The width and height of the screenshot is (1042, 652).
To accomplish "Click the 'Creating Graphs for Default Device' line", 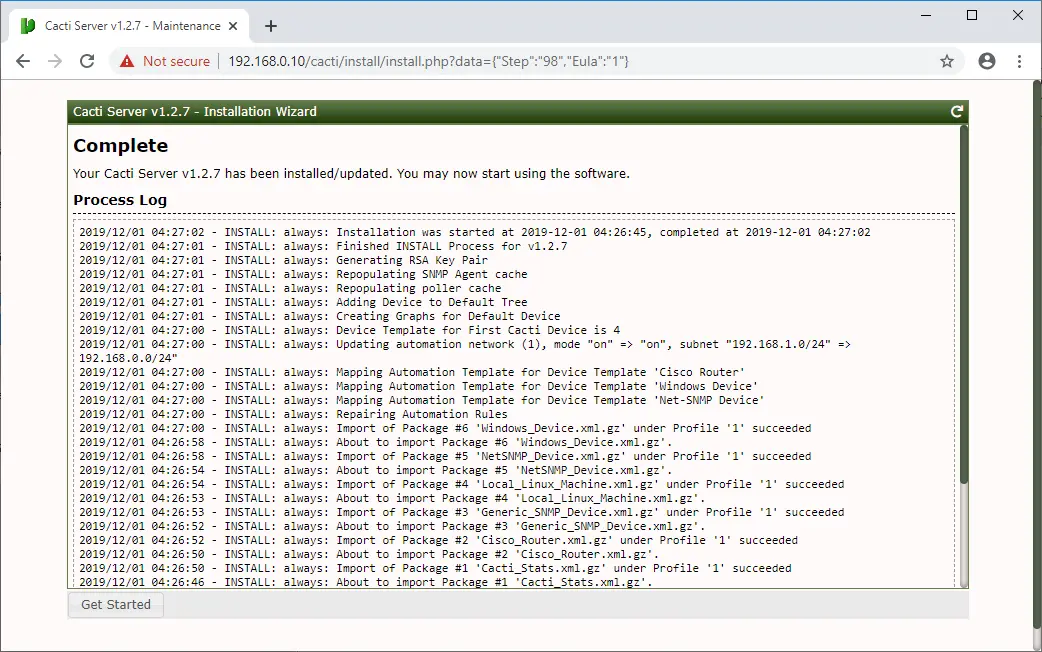I will click(x=320, y=316).
